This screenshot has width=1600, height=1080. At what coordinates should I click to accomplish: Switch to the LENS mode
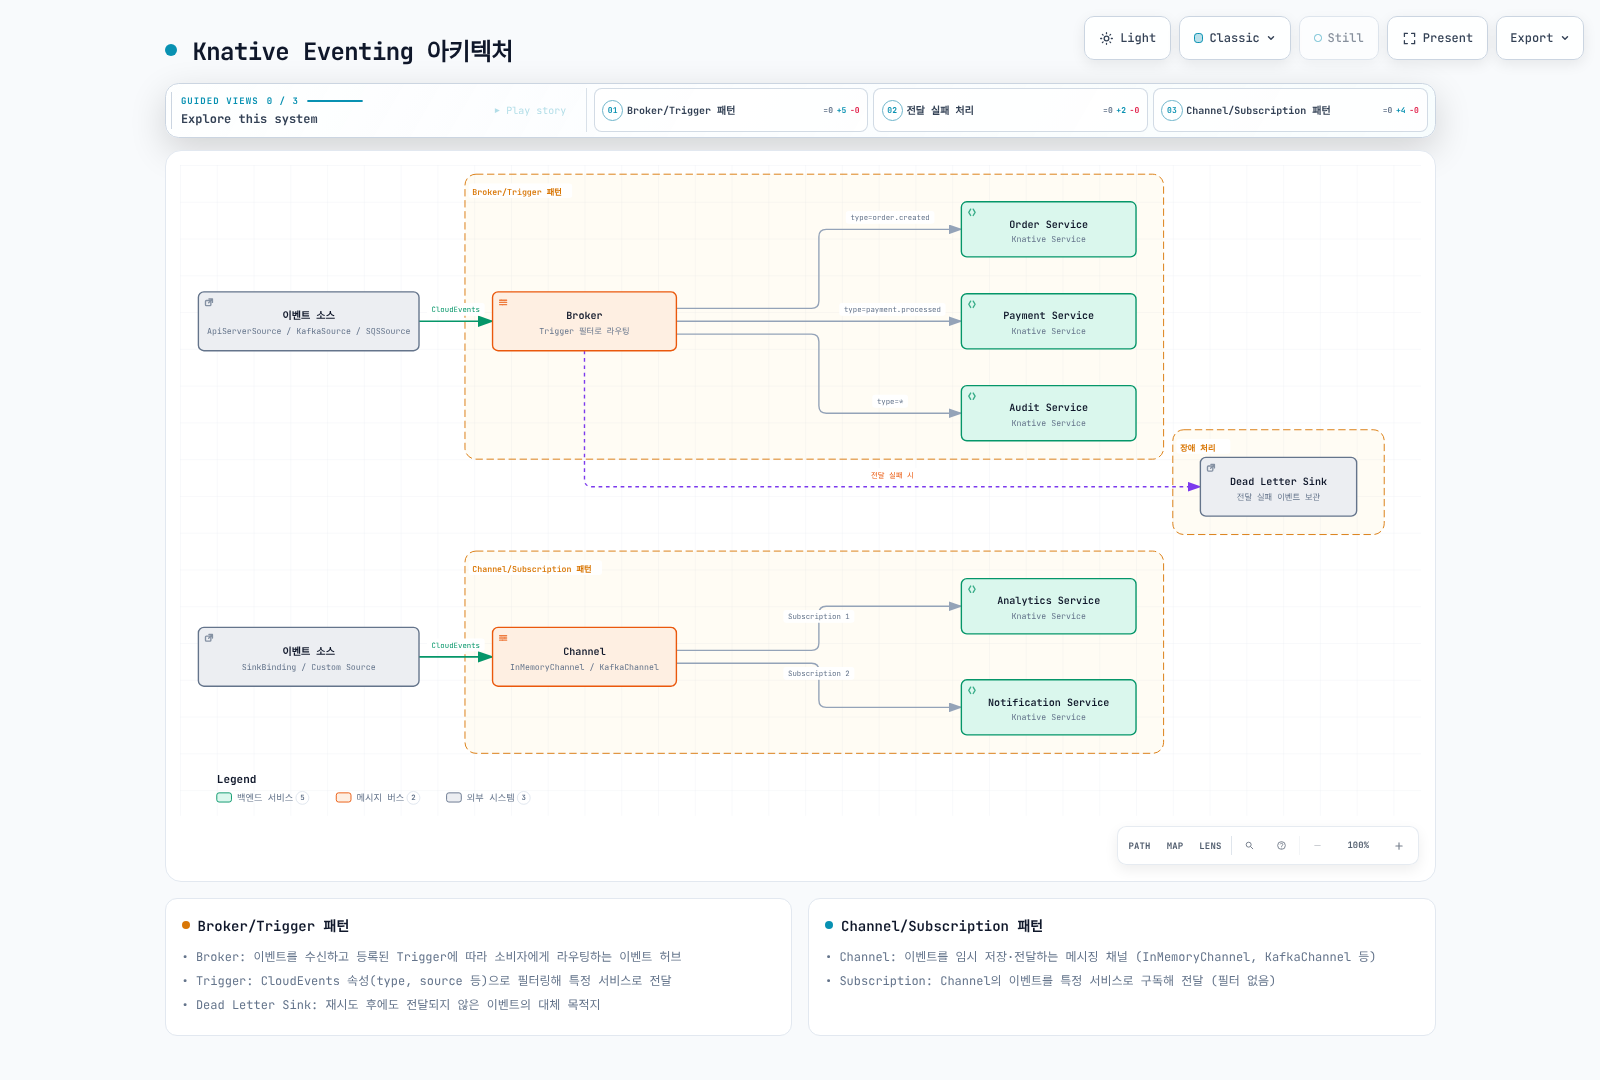[1210, 846]
